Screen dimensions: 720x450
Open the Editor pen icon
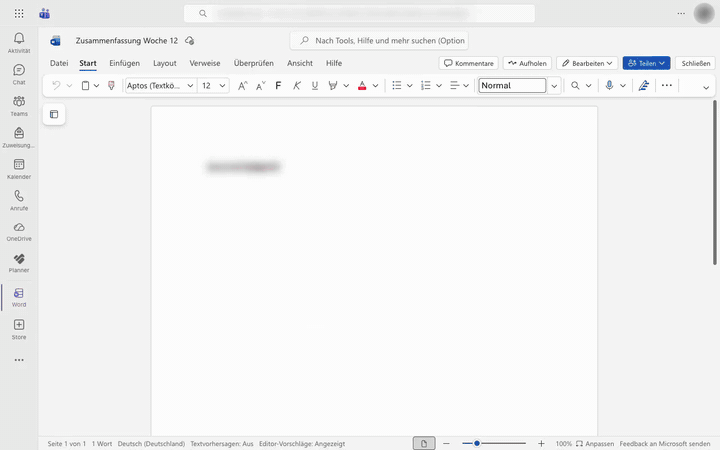(x=644, y=85)
